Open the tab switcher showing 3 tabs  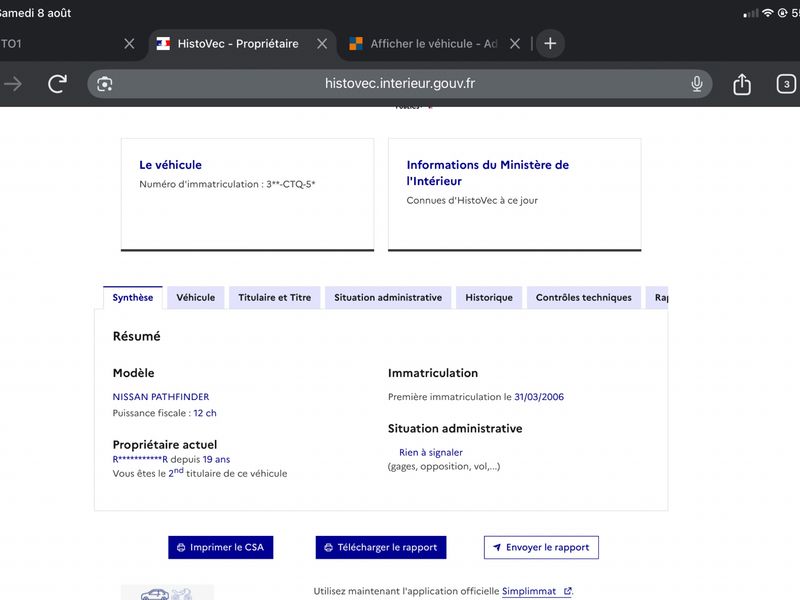pos(786,84)
